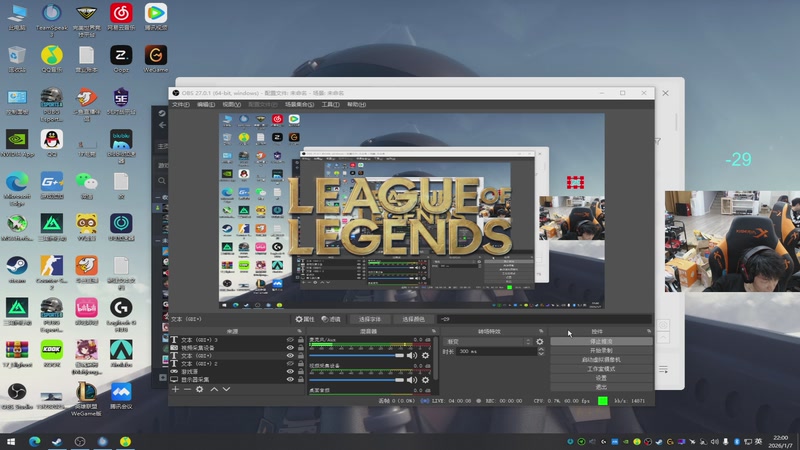Image resolution: width=800 pixels, height=450 pixels.
Task: Toggle visibility of 文本 (GDI+) 3 source
Action: (290, 340)
